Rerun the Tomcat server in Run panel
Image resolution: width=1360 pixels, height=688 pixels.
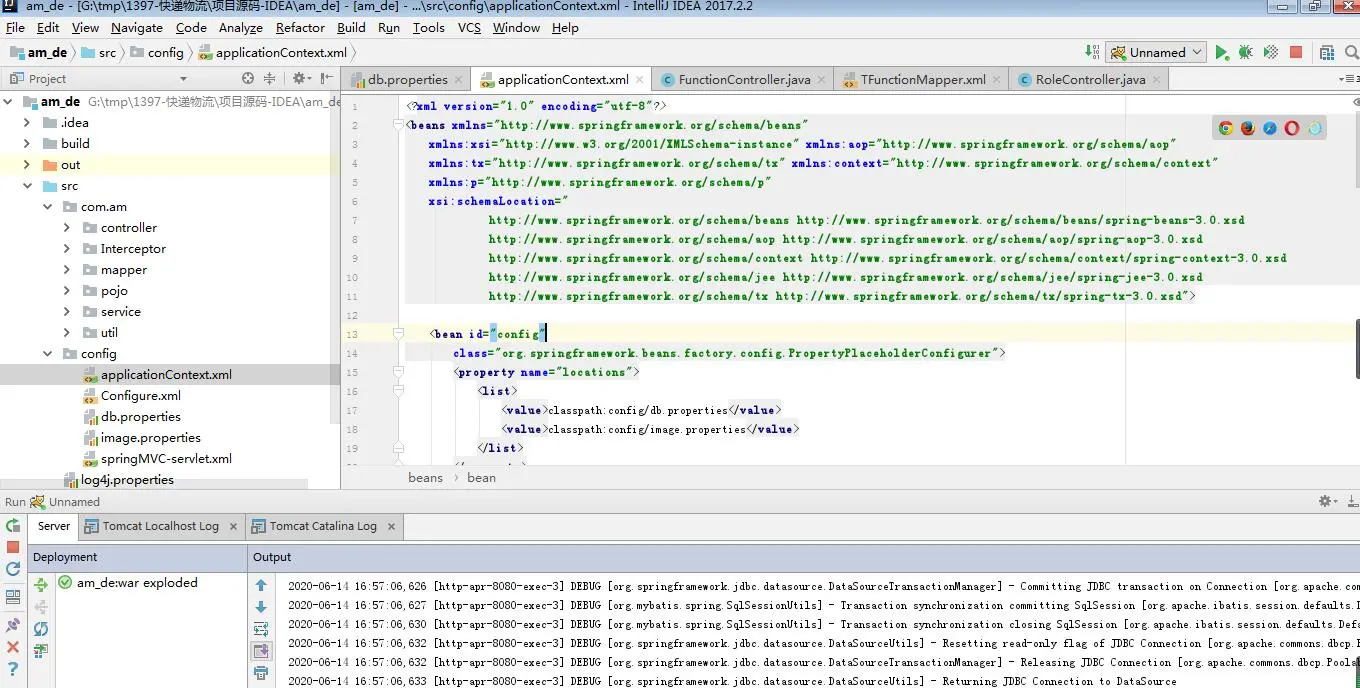[x=13, y=526]
